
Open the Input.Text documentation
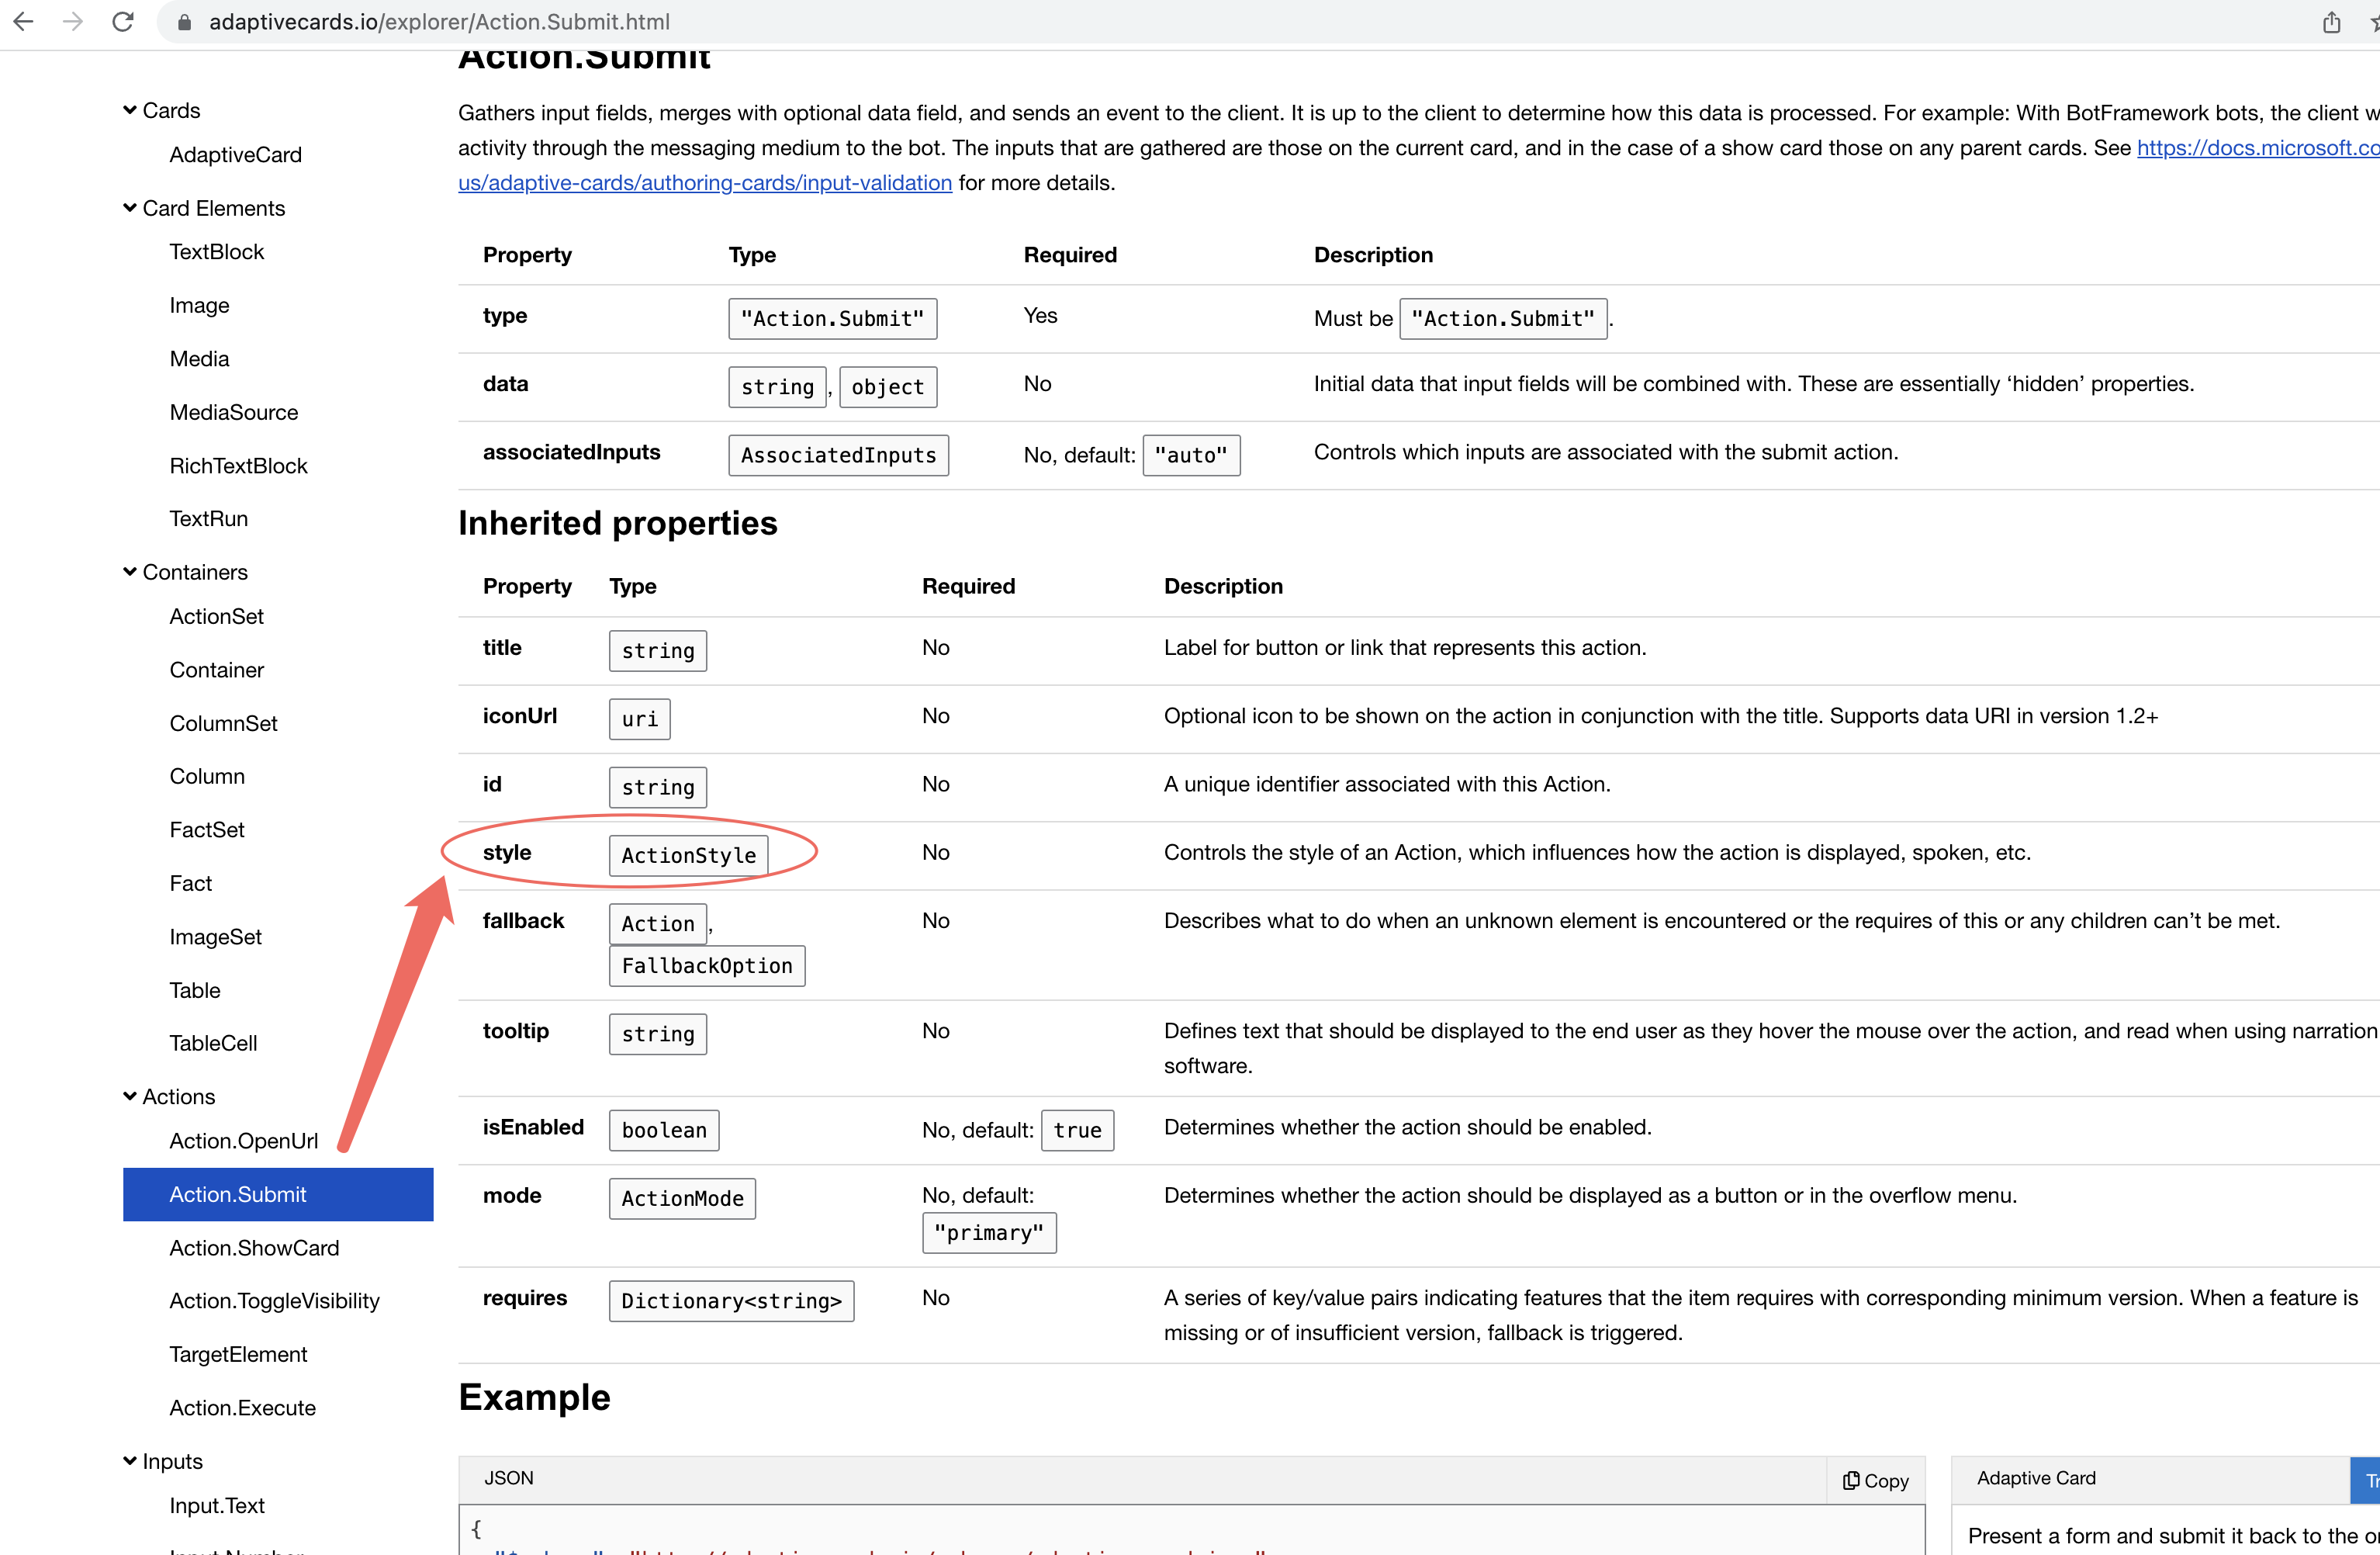click(x=217, y=1504)
